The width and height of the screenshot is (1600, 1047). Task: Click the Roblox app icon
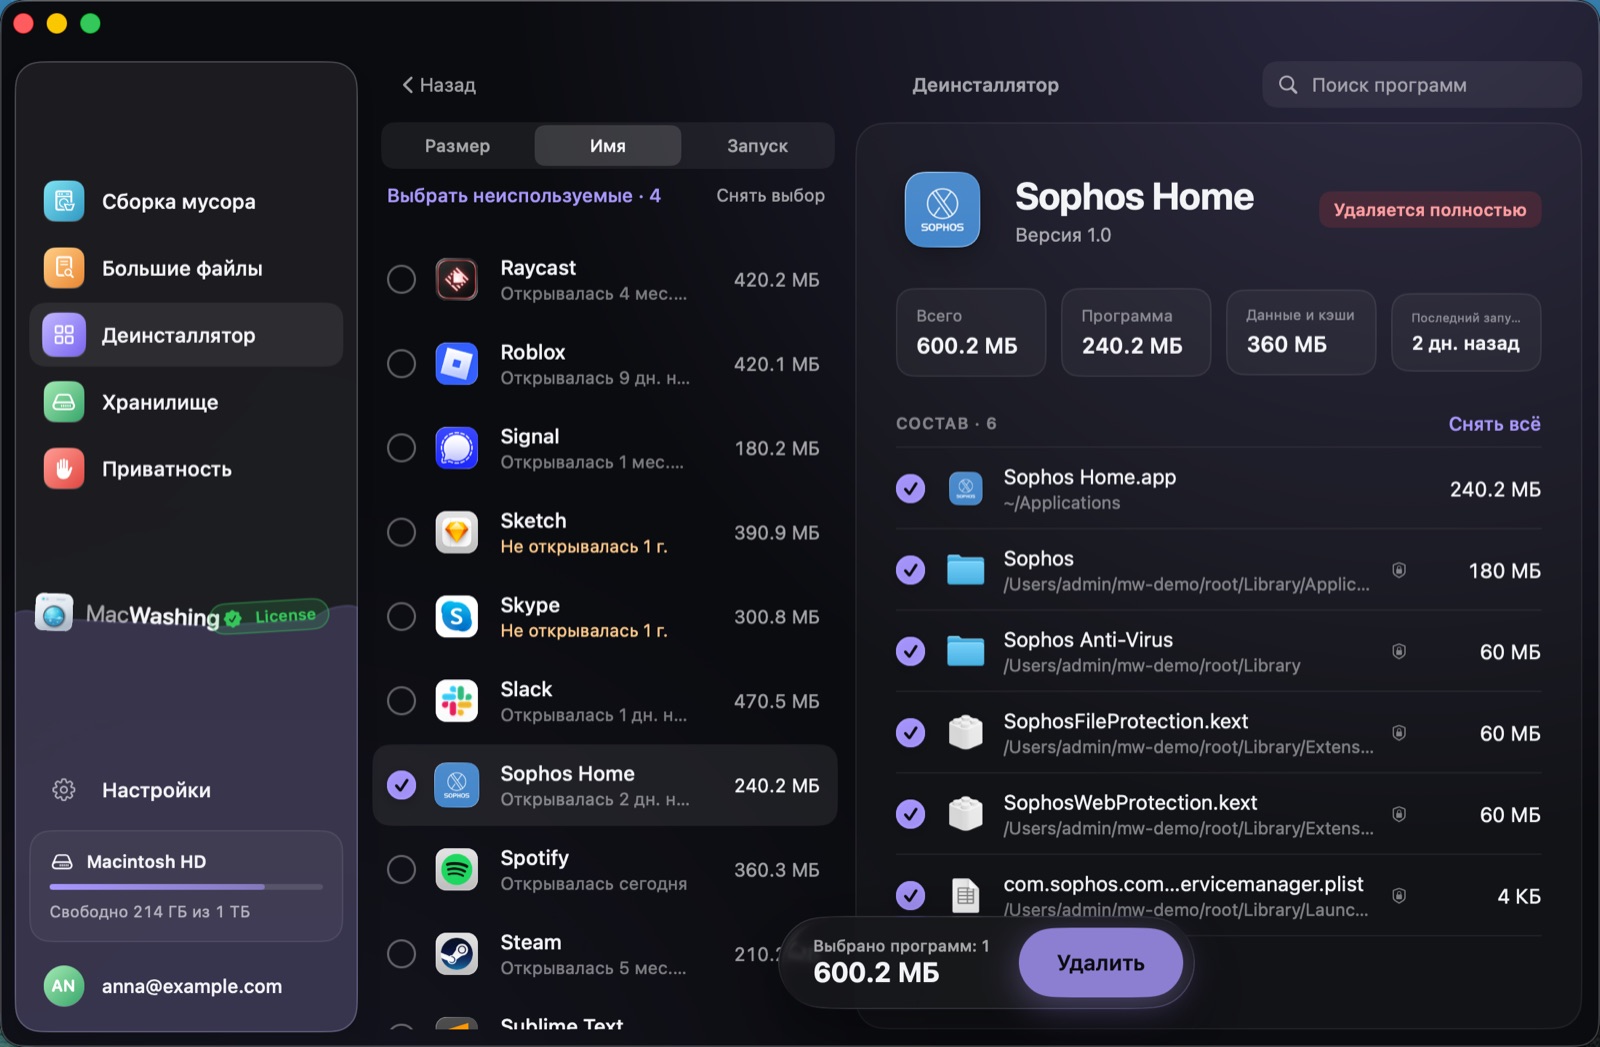(457, 364)
